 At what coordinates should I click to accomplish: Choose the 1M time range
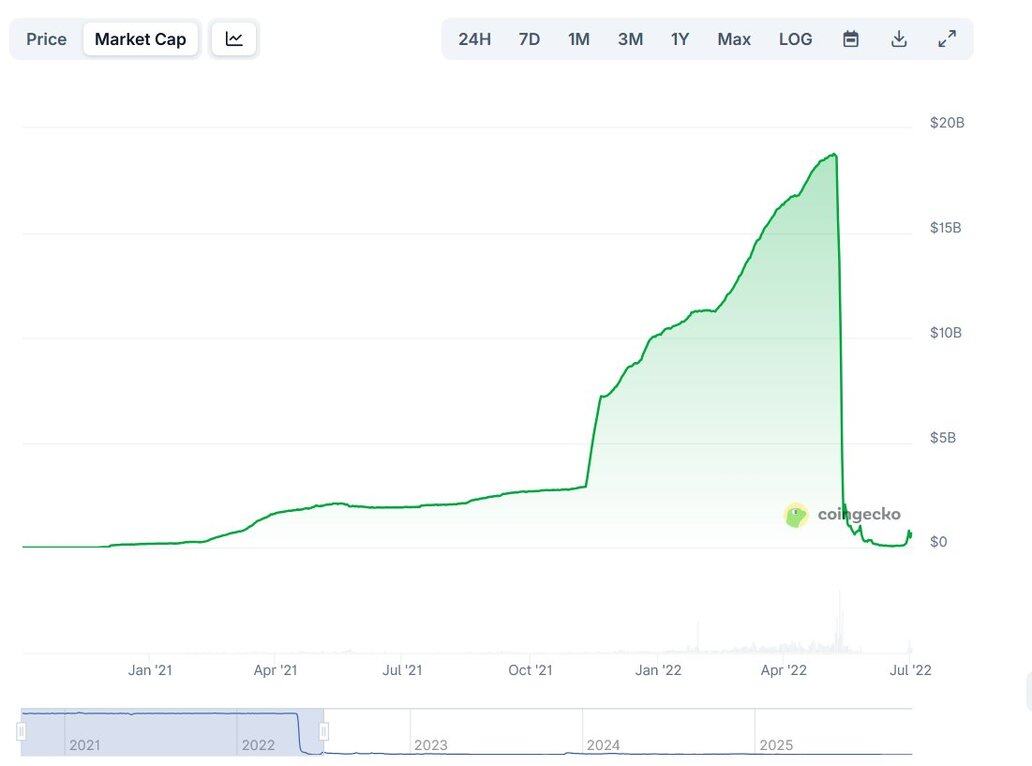pyautogui.click(x=578, y=39)
